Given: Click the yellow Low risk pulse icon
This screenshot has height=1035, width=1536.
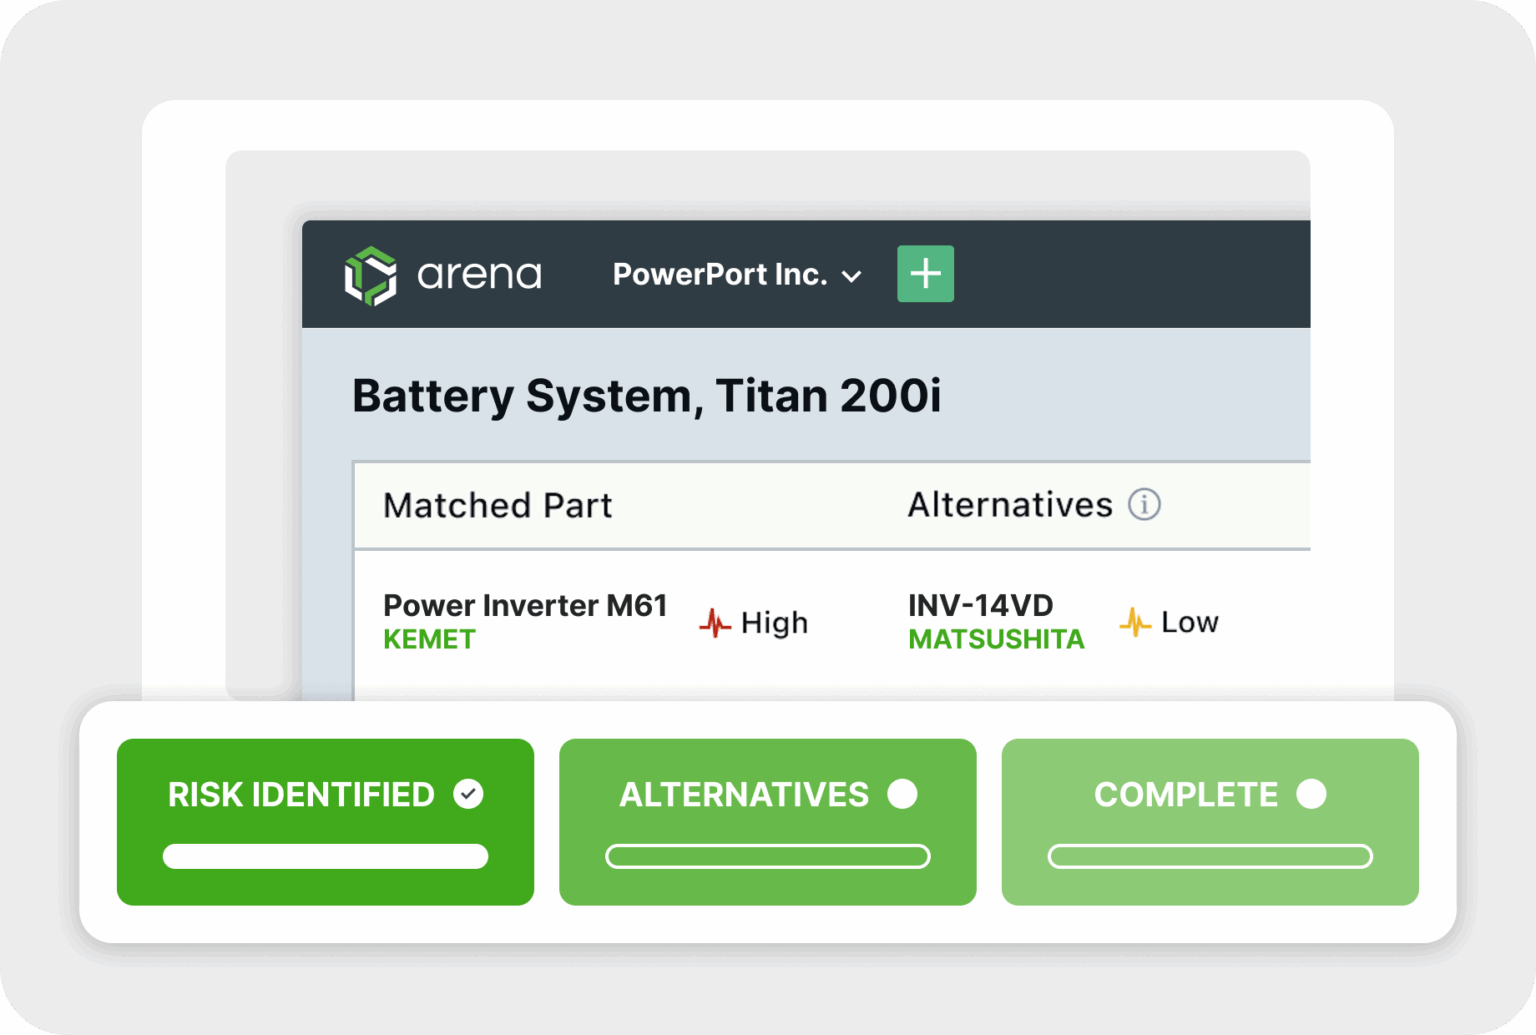Looking at the screenshot, I should (x=1135, y=622).
